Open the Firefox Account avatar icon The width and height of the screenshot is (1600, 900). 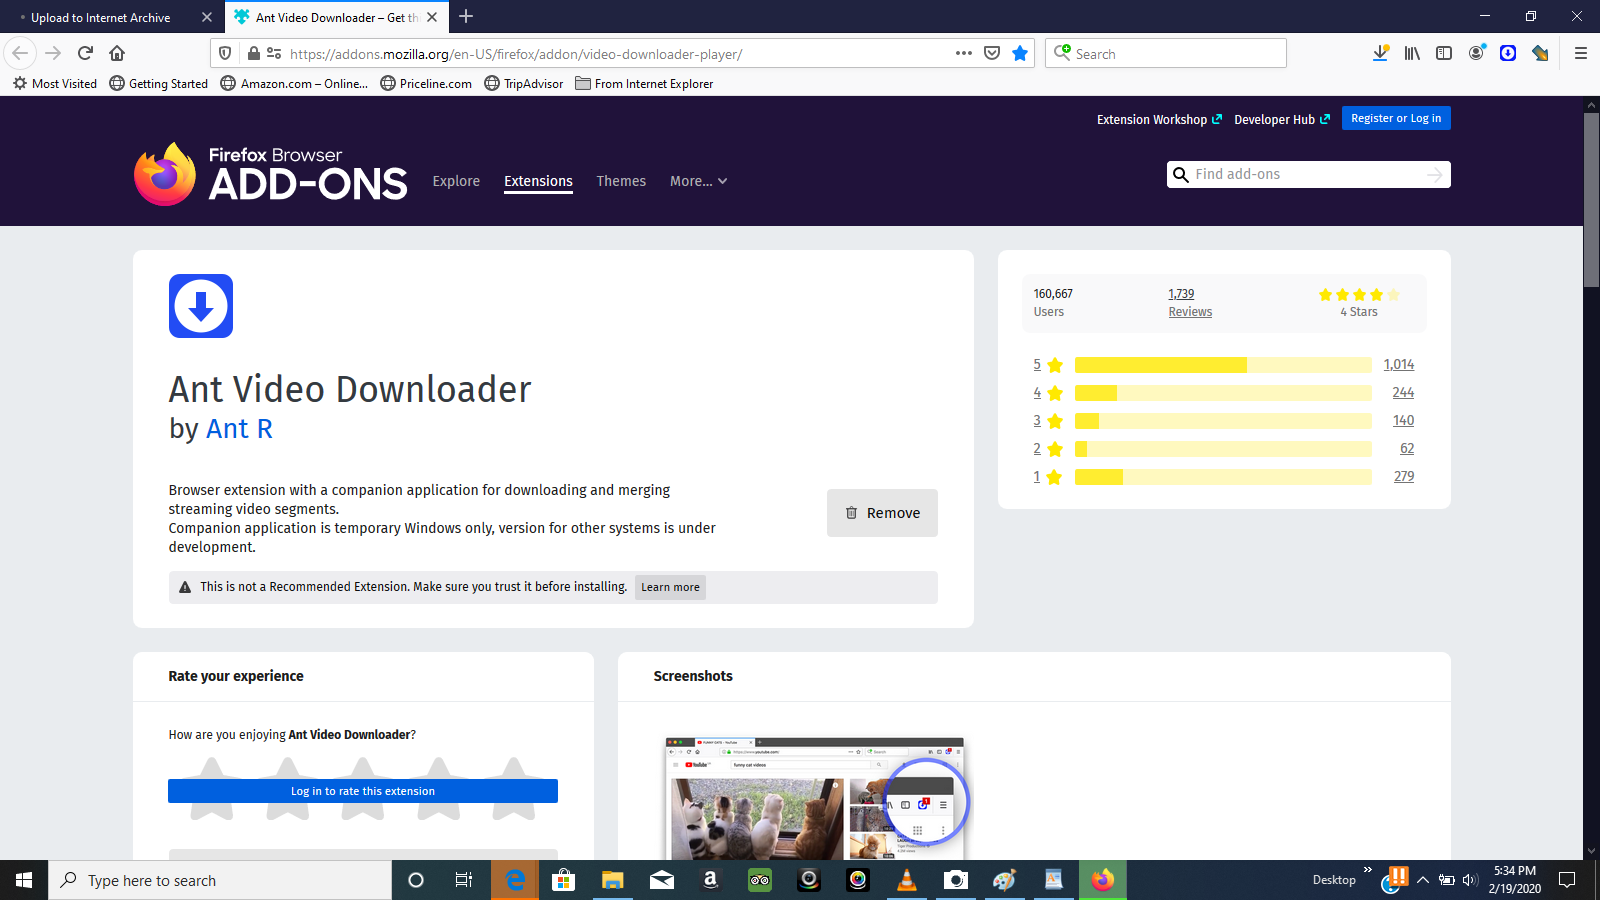1476,53
